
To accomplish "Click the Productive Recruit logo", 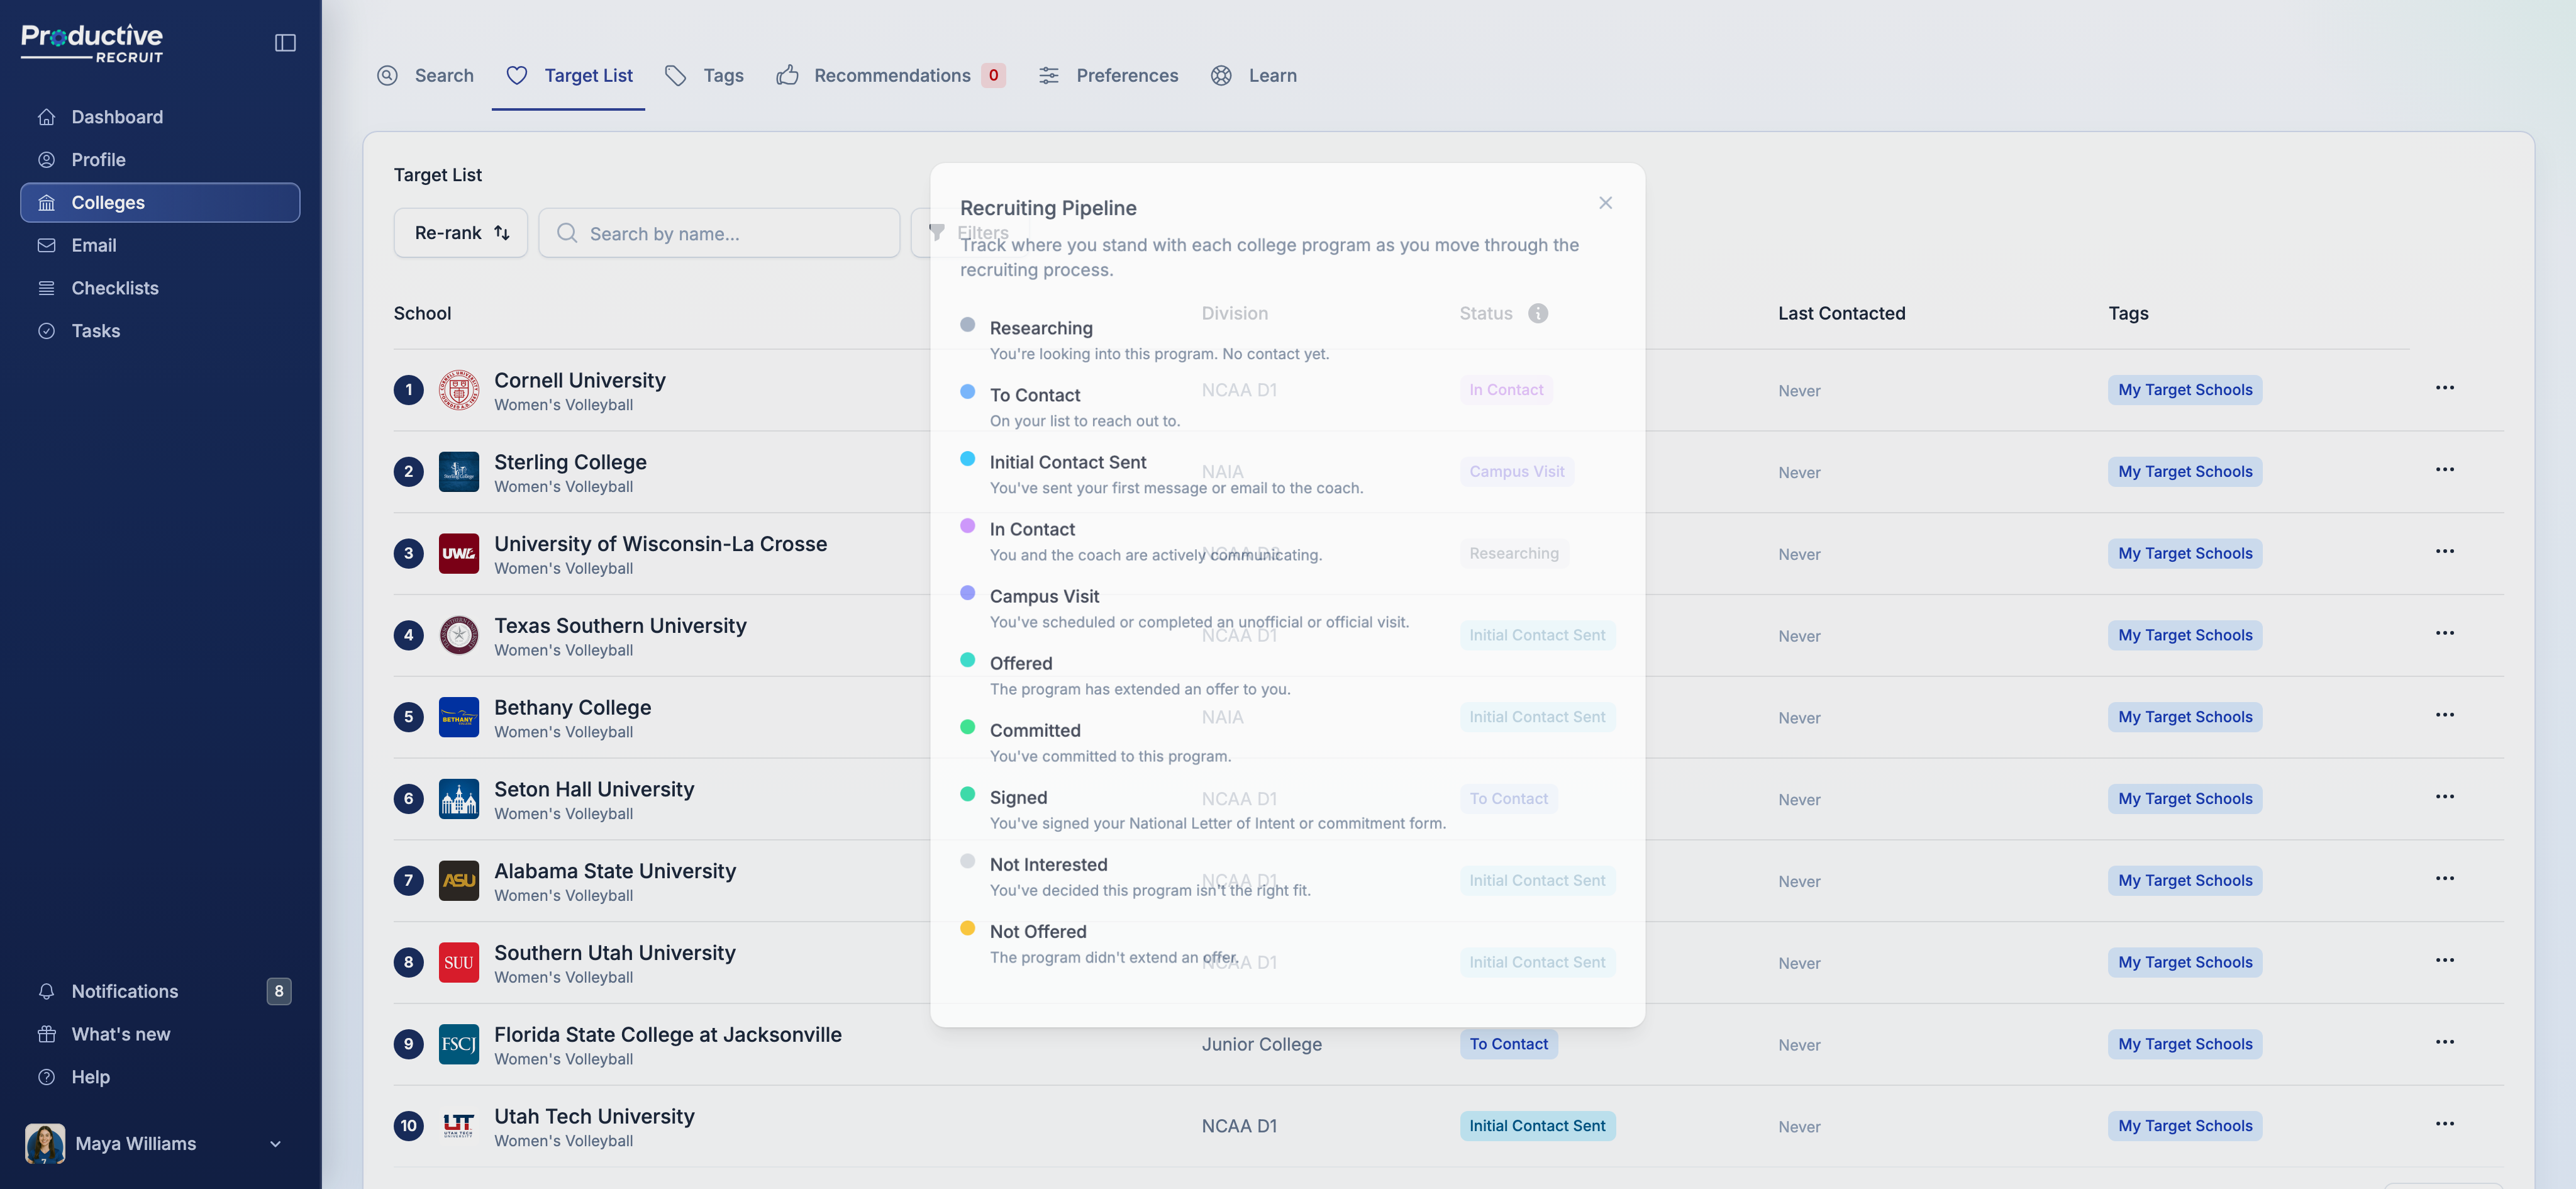I will [x=92, y=43].
